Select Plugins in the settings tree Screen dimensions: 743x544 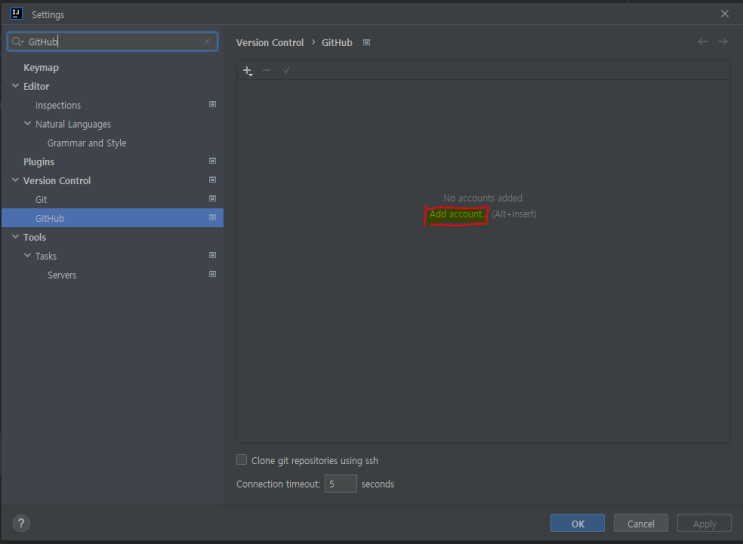click(39, 162)
